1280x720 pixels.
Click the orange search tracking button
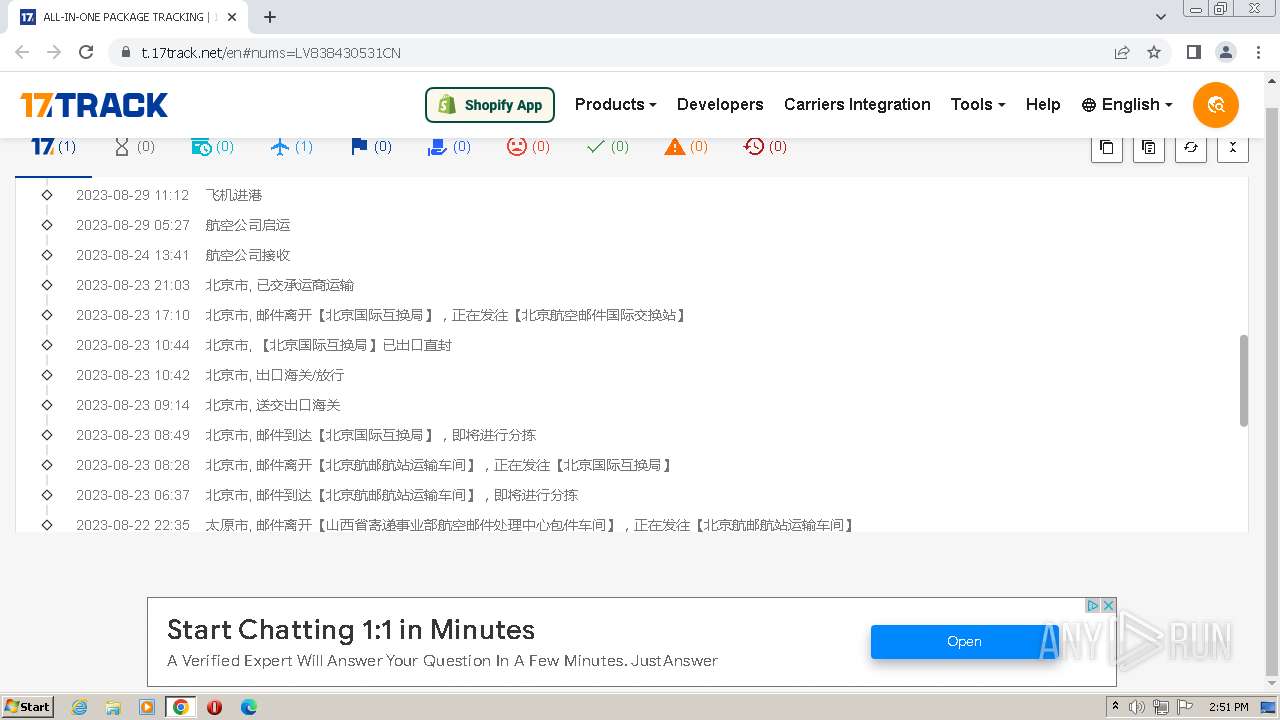coord(1215,105)
